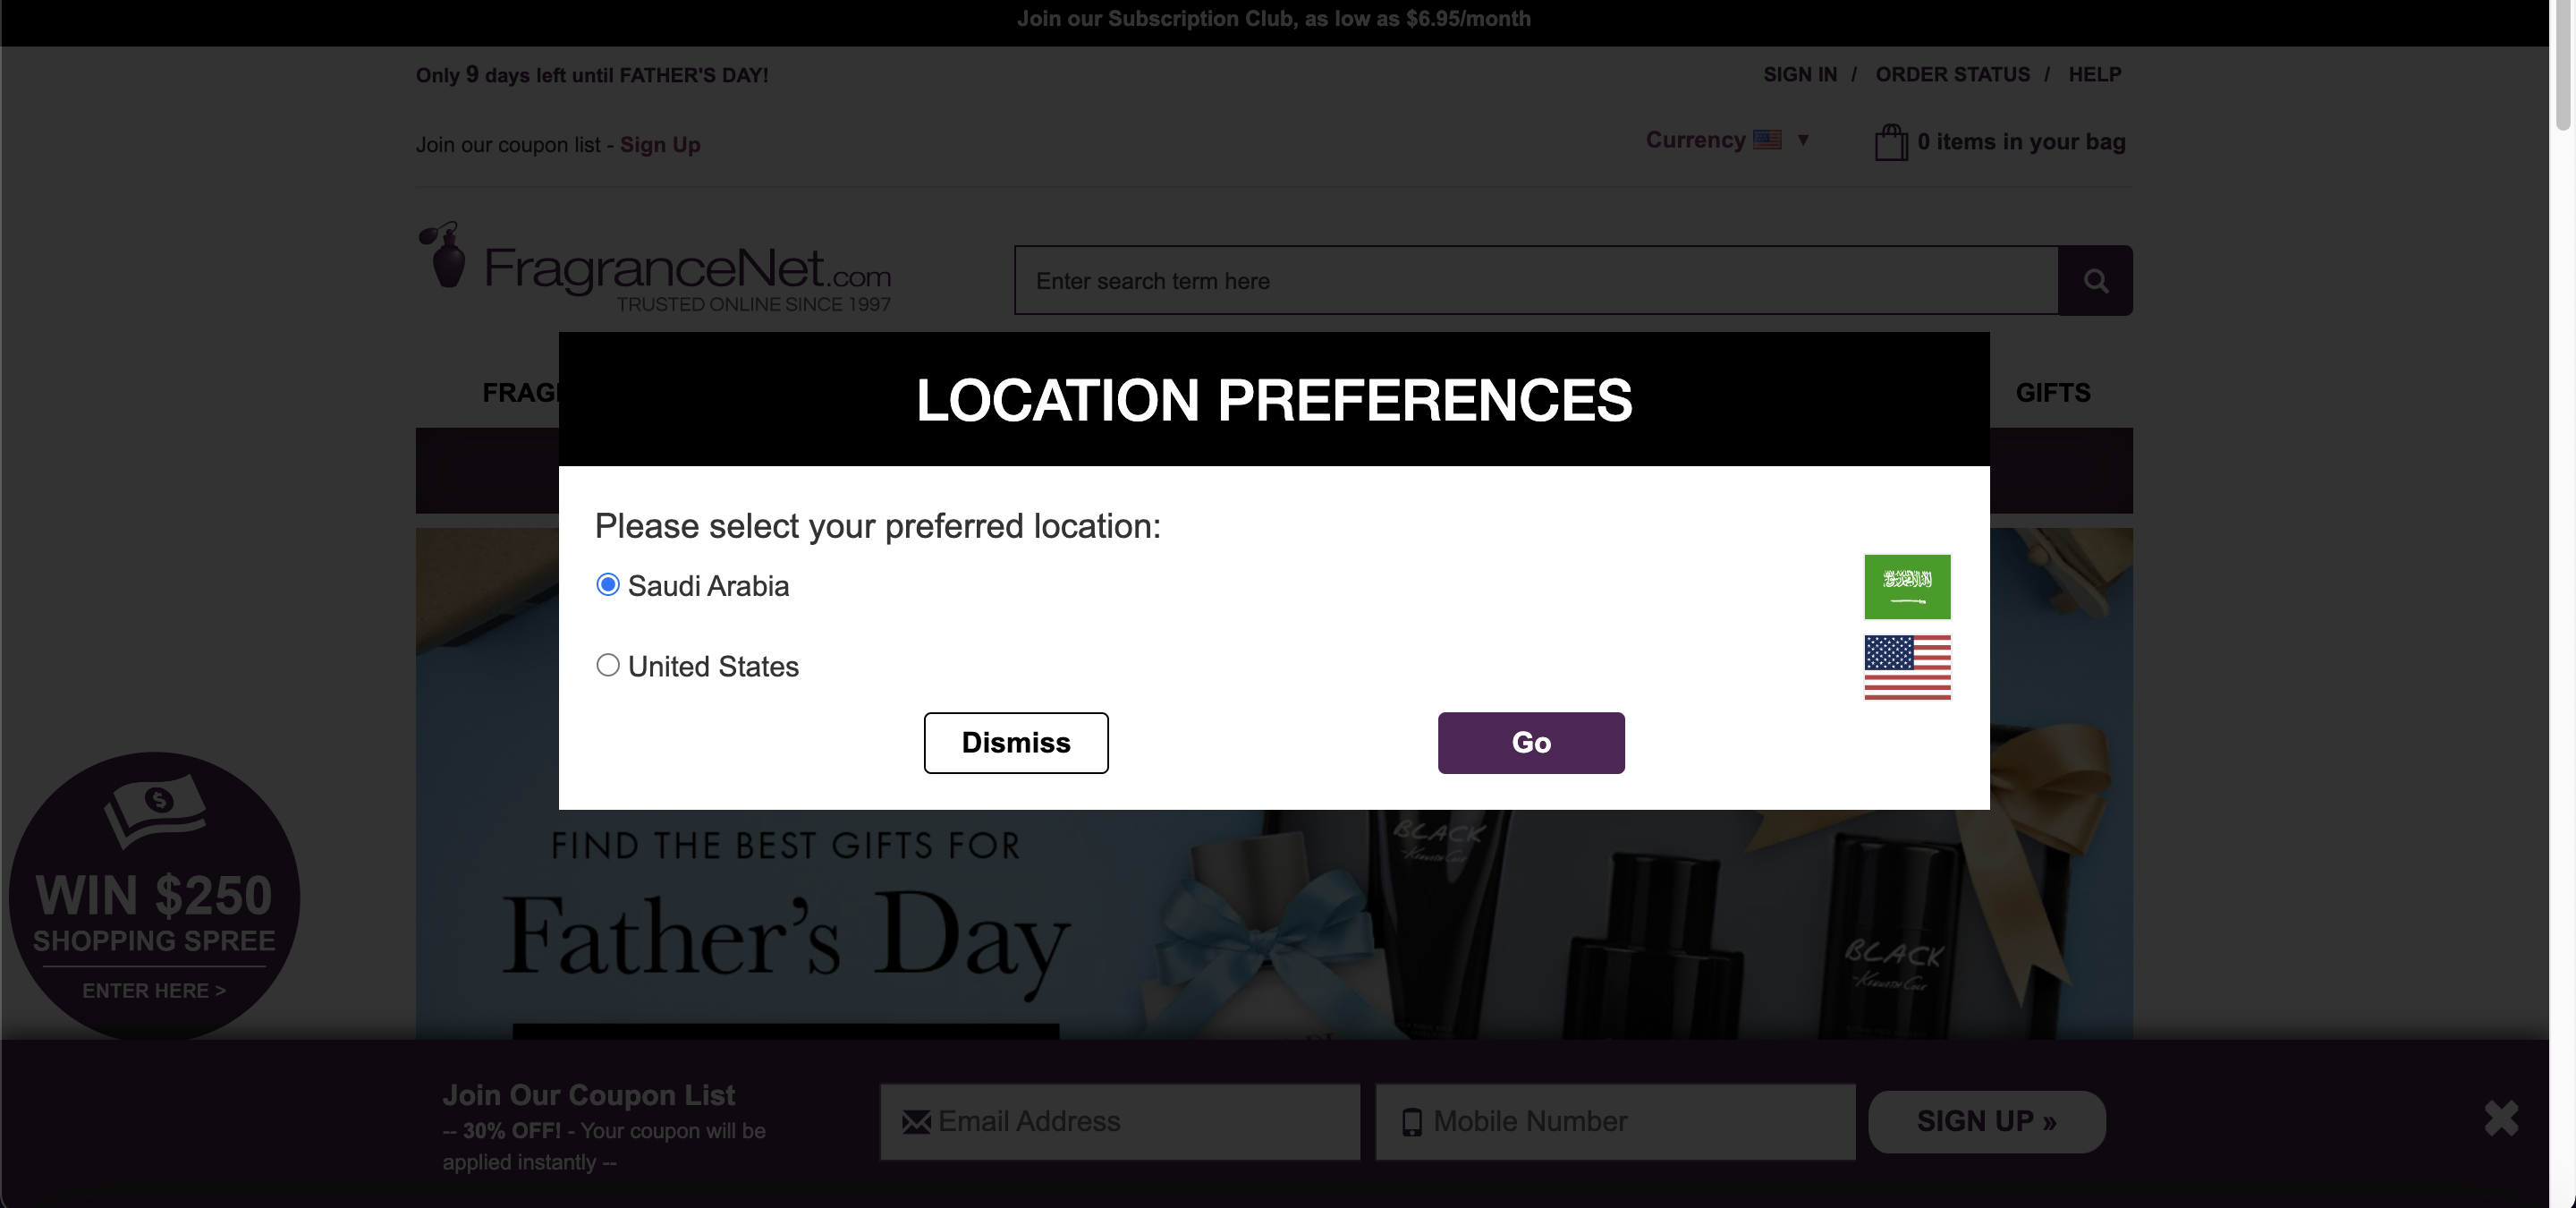Open the GIFTS menu item

pos(2052,393)
